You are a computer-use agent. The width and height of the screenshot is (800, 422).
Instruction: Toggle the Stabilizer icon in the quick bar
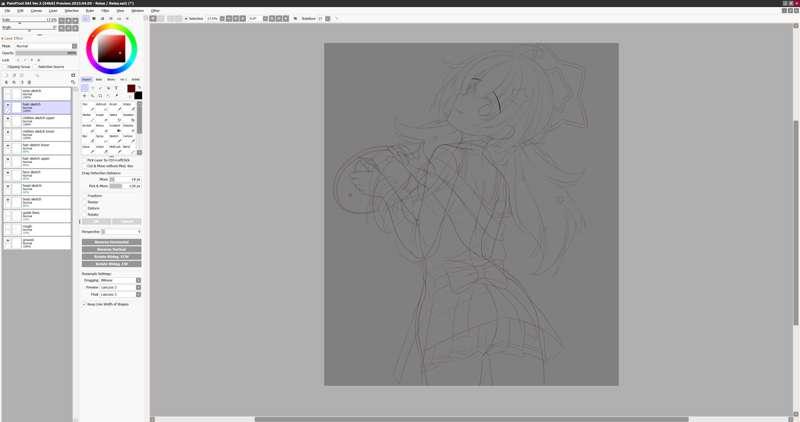coord(295,18)
